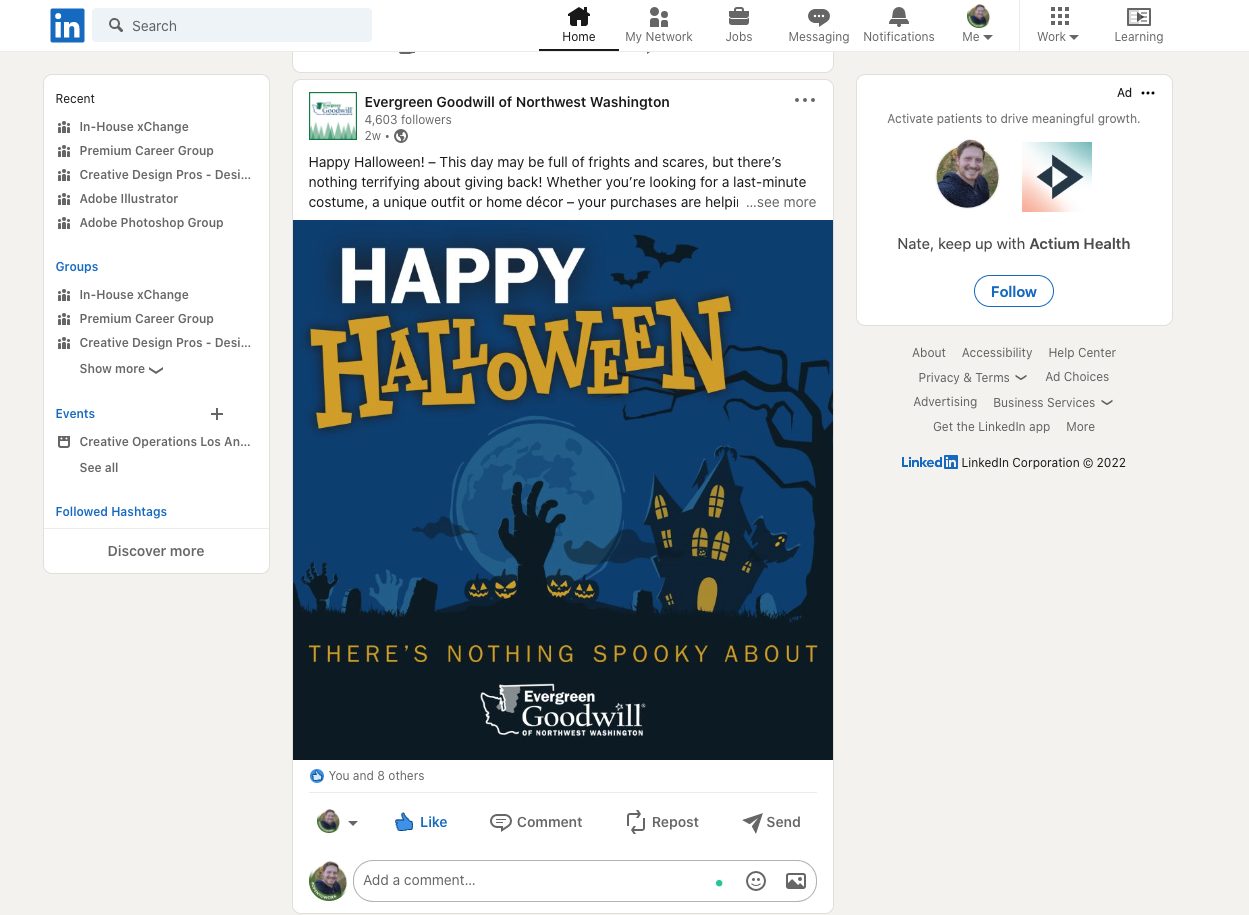Open Creative Operations Los Angeles event
The width and height of the screenshot is (1249, 915).
pos(165,442)
